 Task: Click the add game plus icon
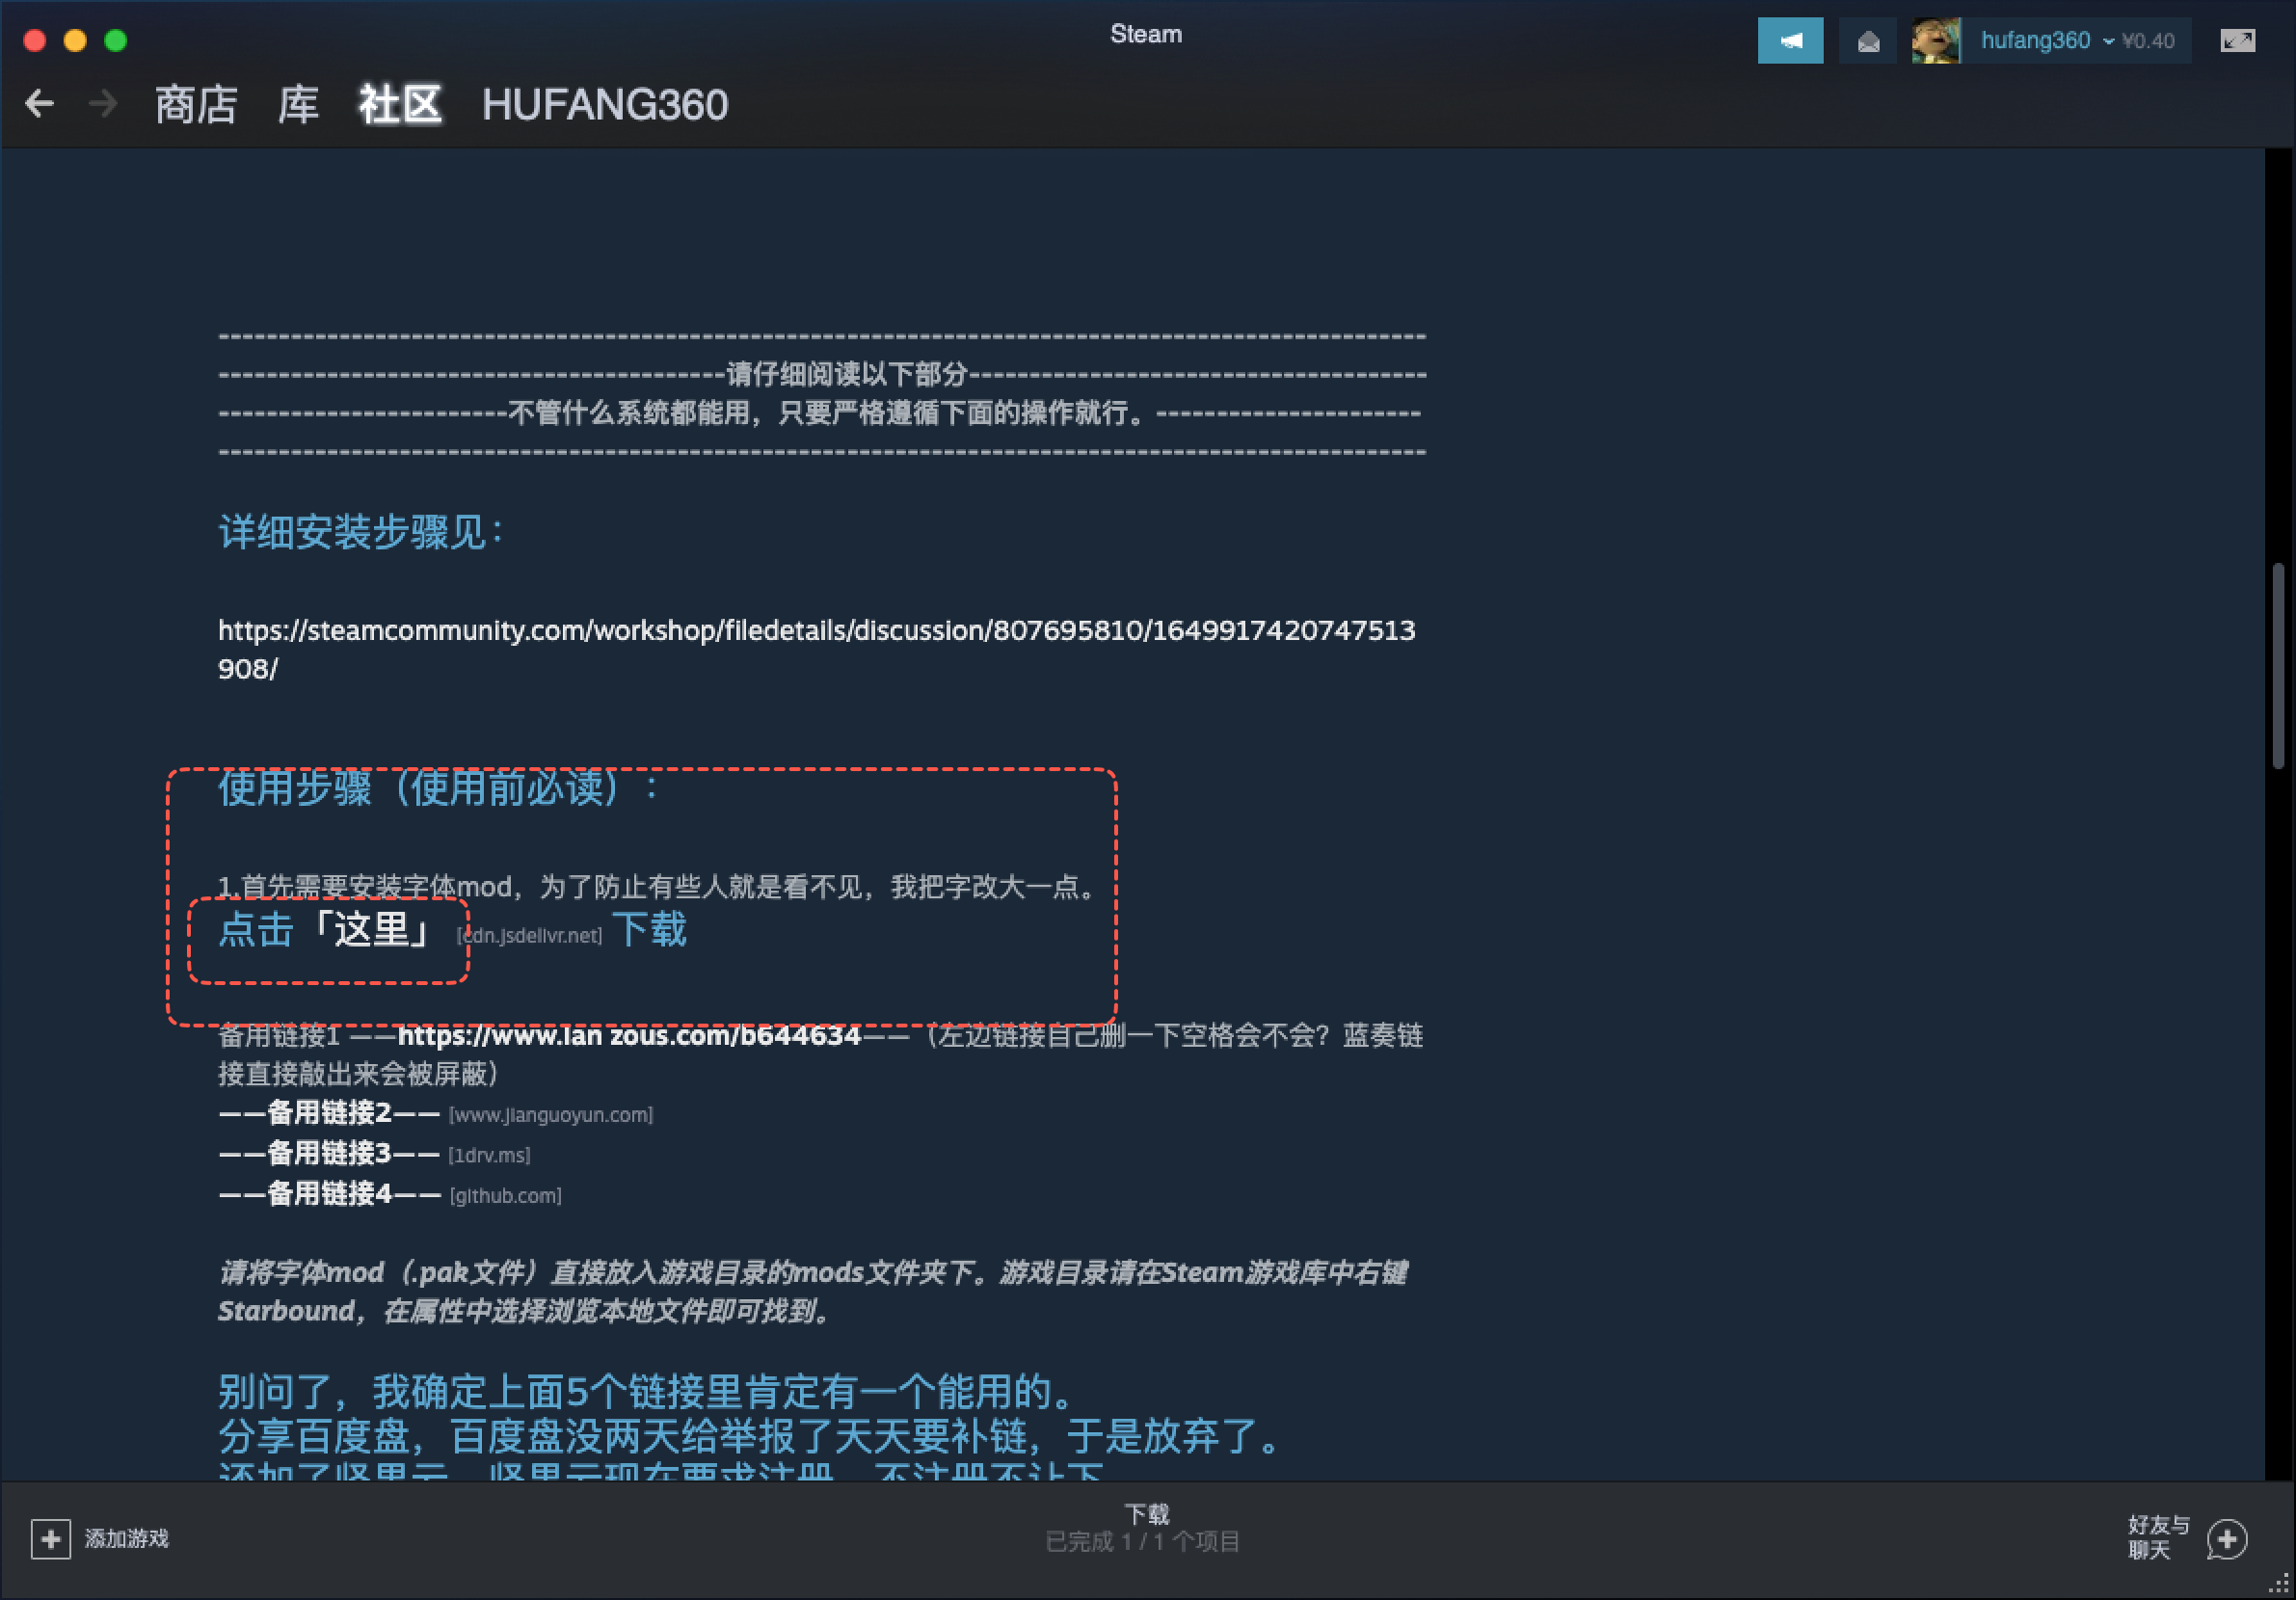51,1538
